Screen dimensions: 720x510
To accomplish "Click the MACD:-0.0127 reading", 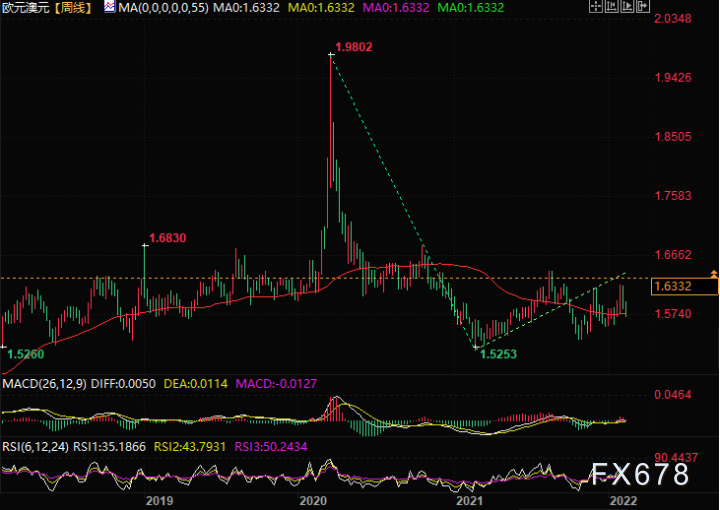I will [276, 384].
